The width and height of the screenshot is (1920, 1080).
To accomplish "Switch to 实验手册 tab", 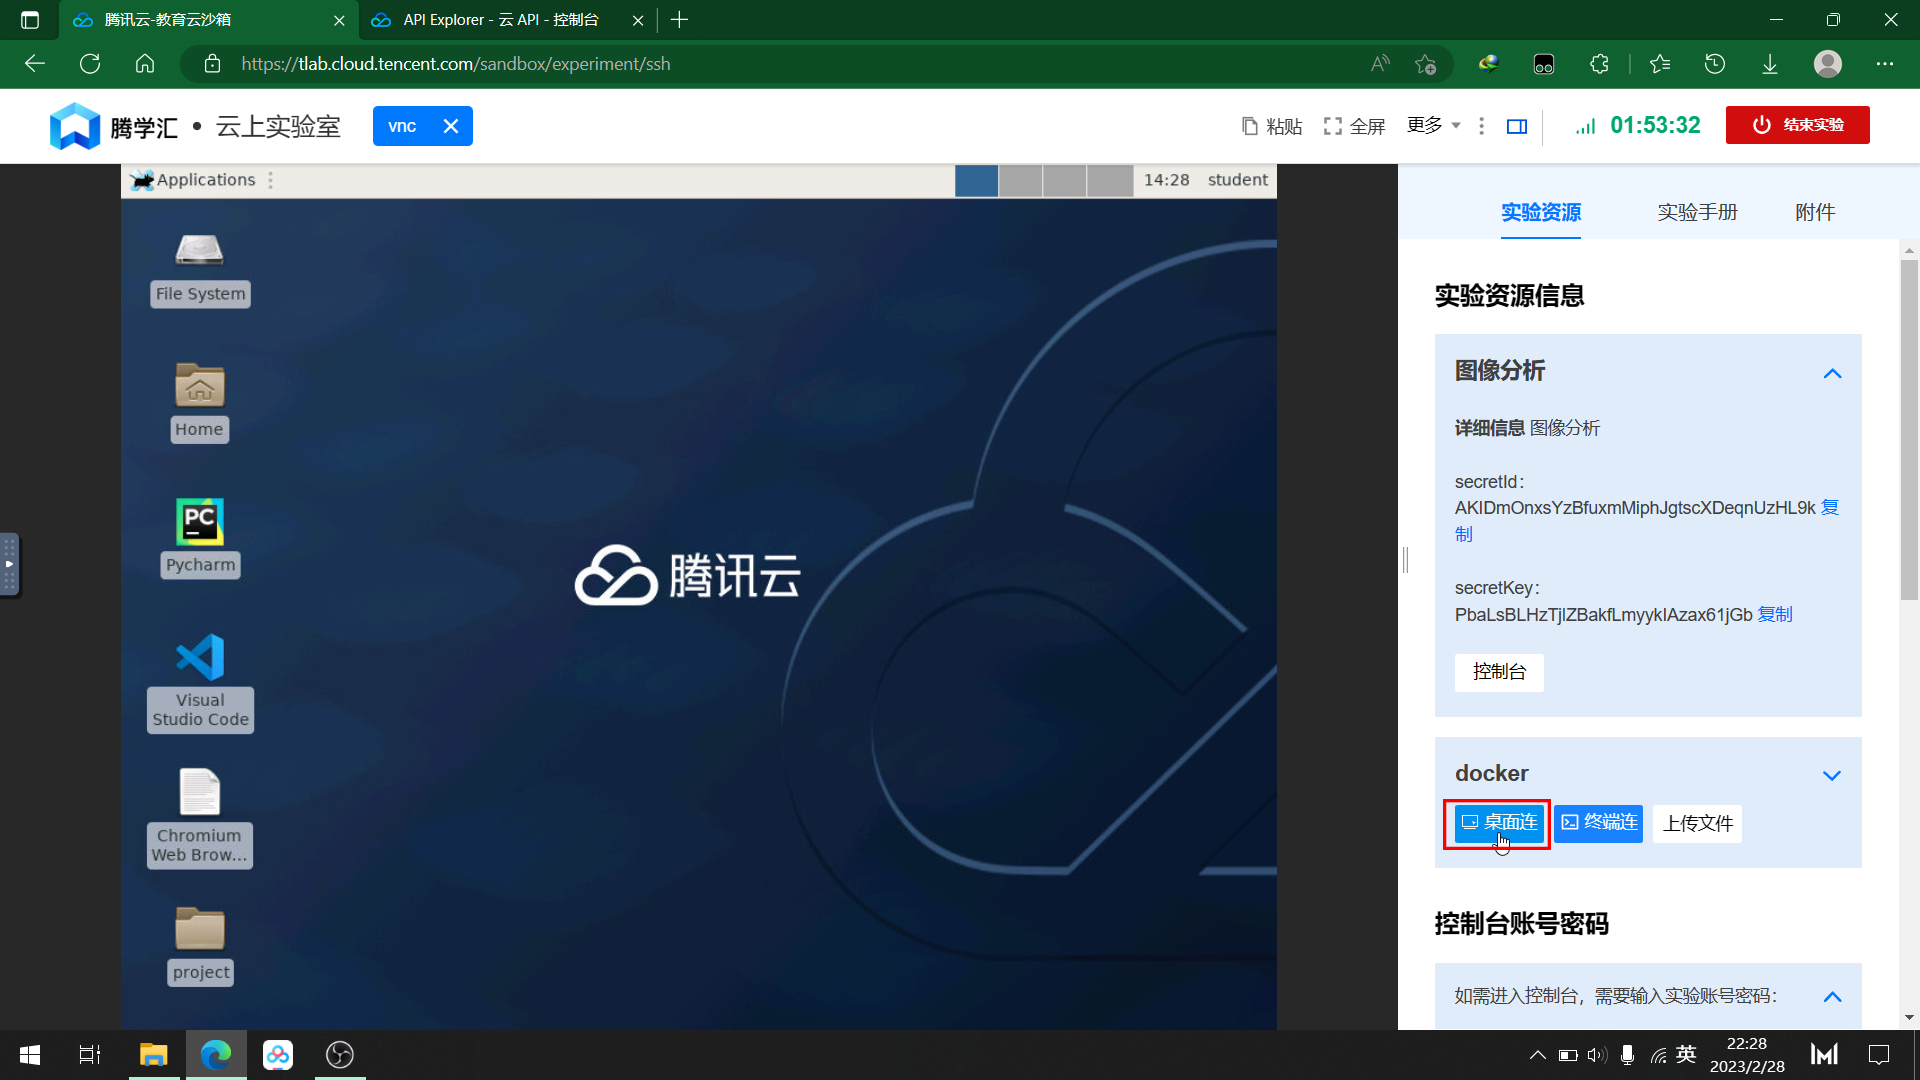I will click(x=1697, y=212).
